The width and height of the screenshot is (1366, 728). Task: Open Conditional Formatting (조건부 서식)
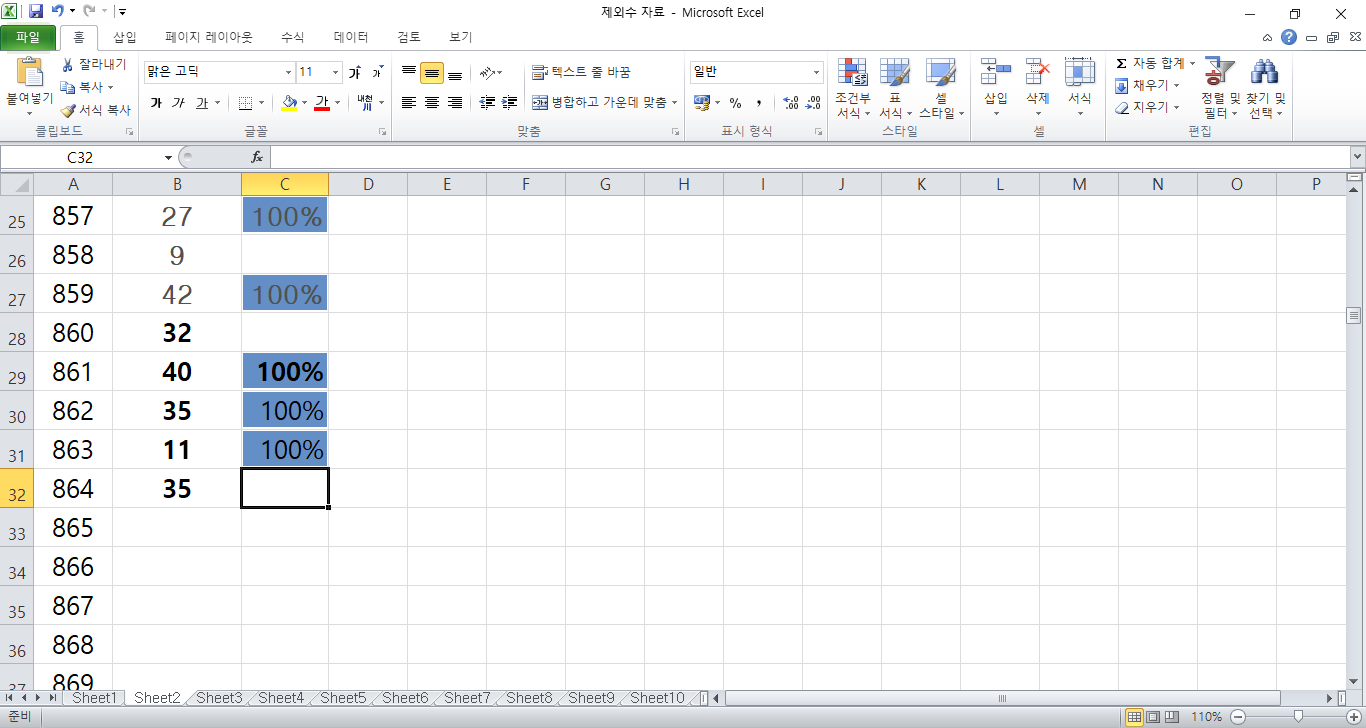click(853, 73)
